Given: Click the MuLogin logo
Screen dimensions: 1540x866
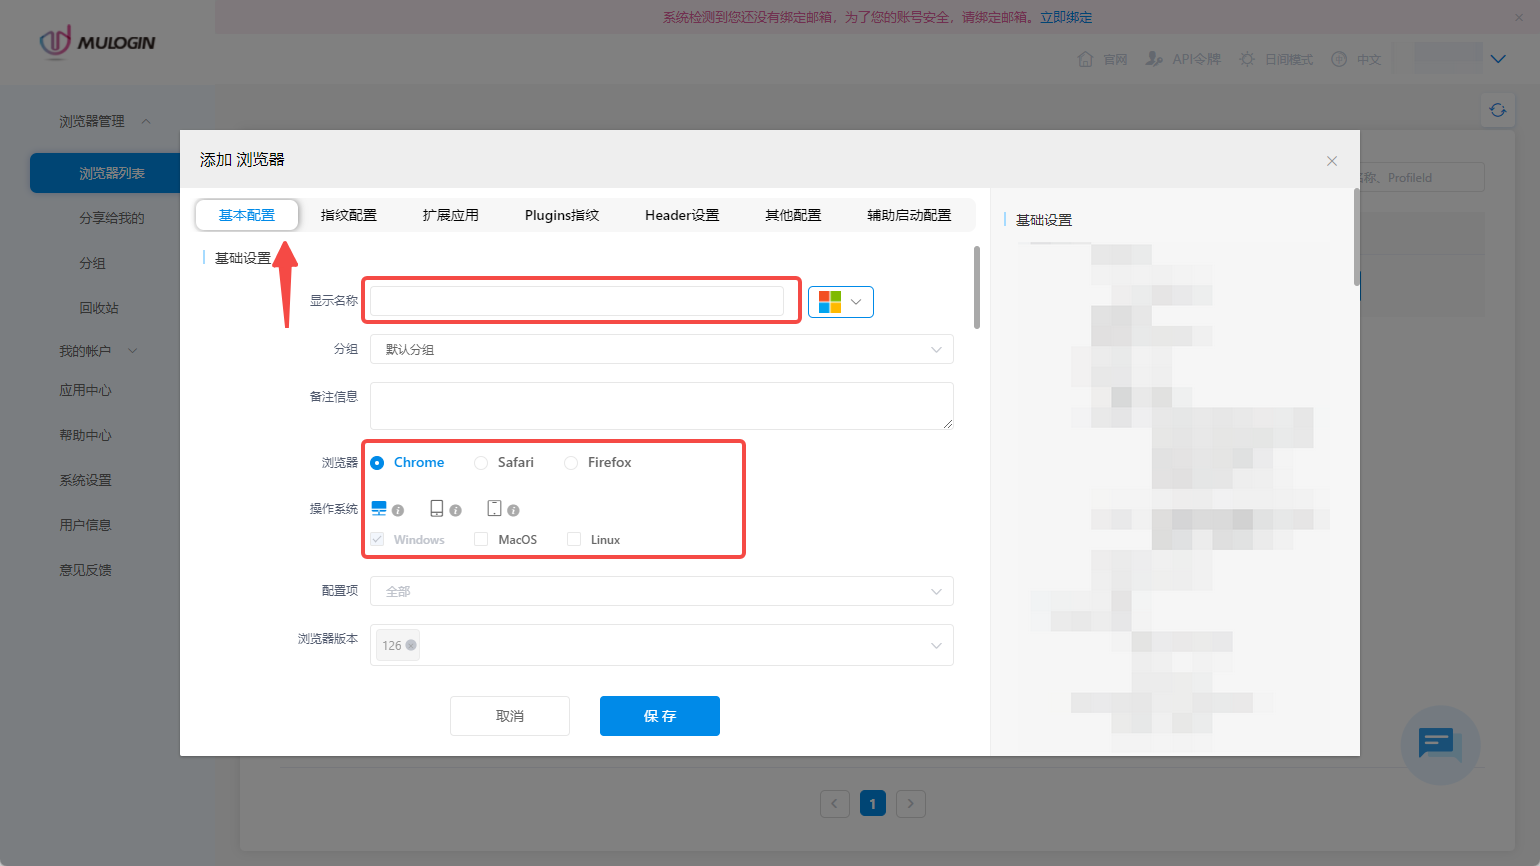Looking at the screenshot, I should (x=97, y=42).
